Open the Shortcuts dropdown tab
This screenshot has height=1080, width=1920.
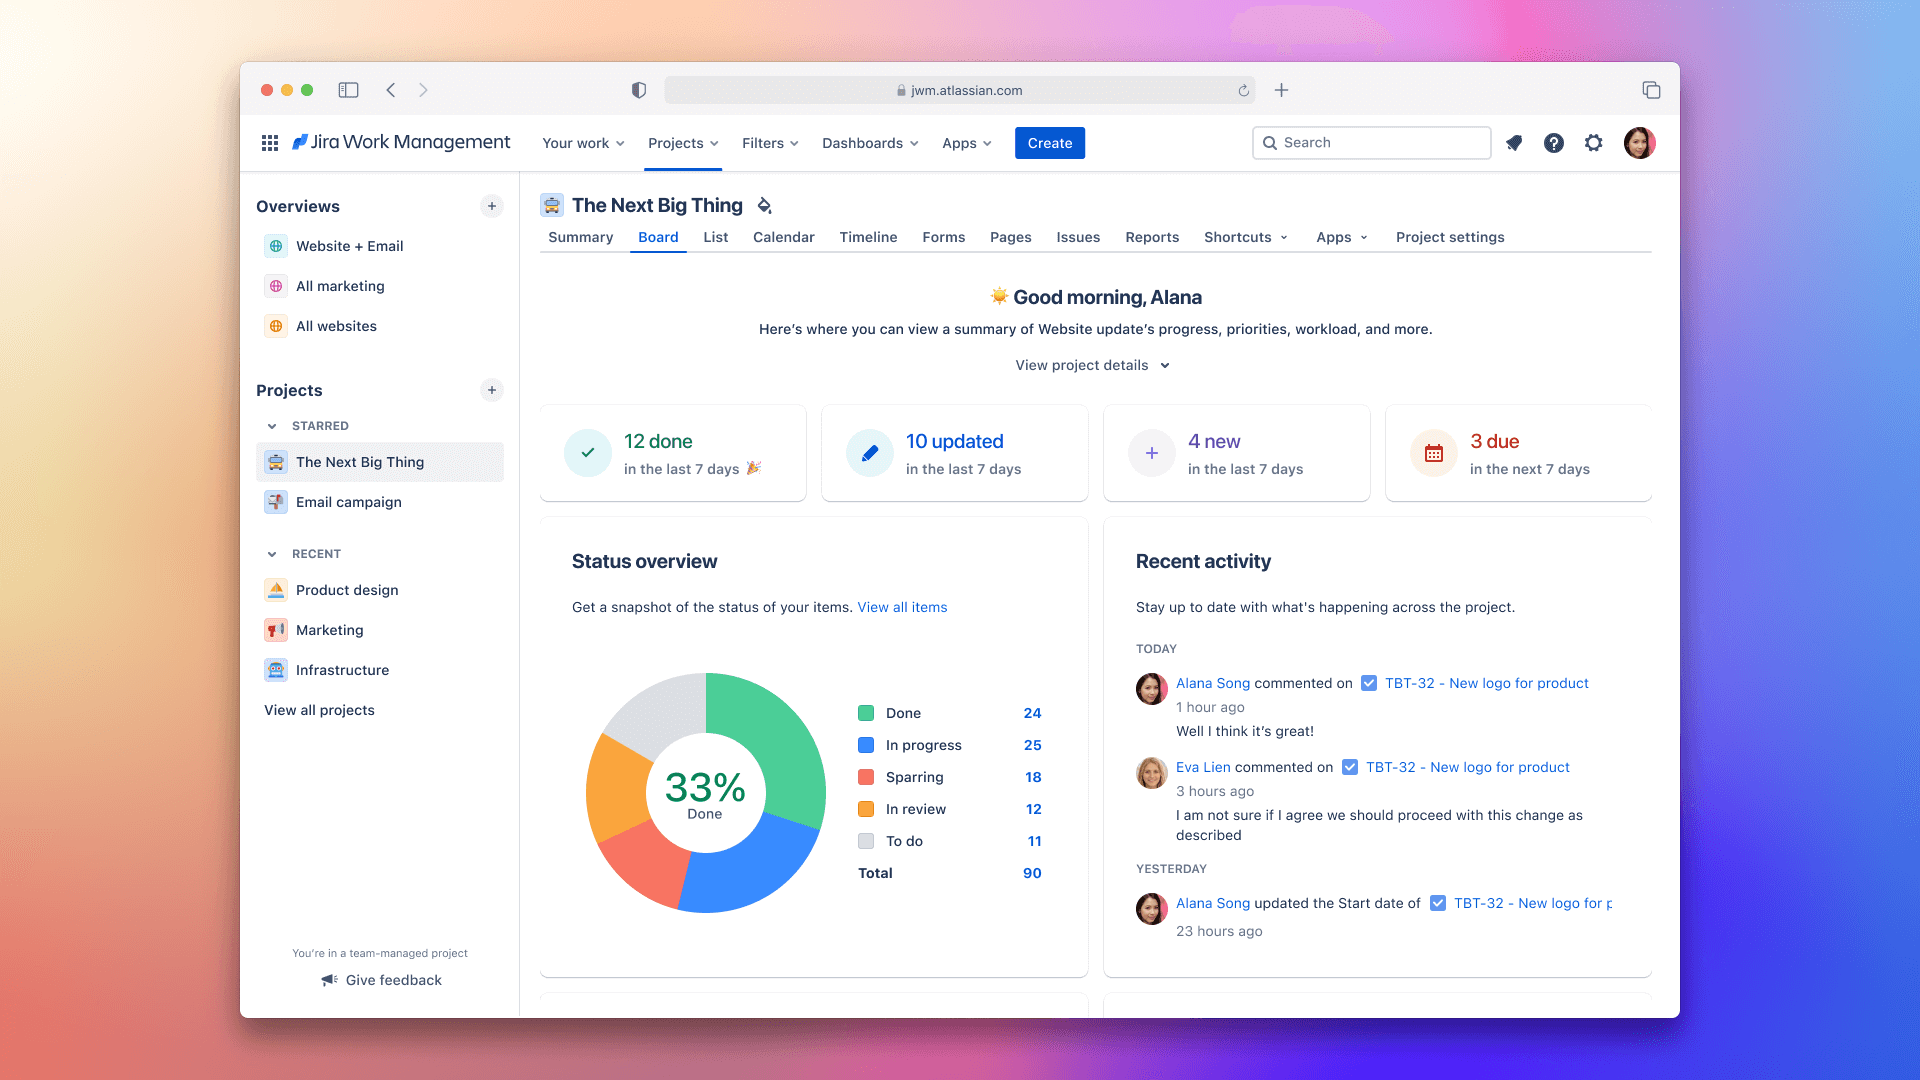[x=1245, y=237]
